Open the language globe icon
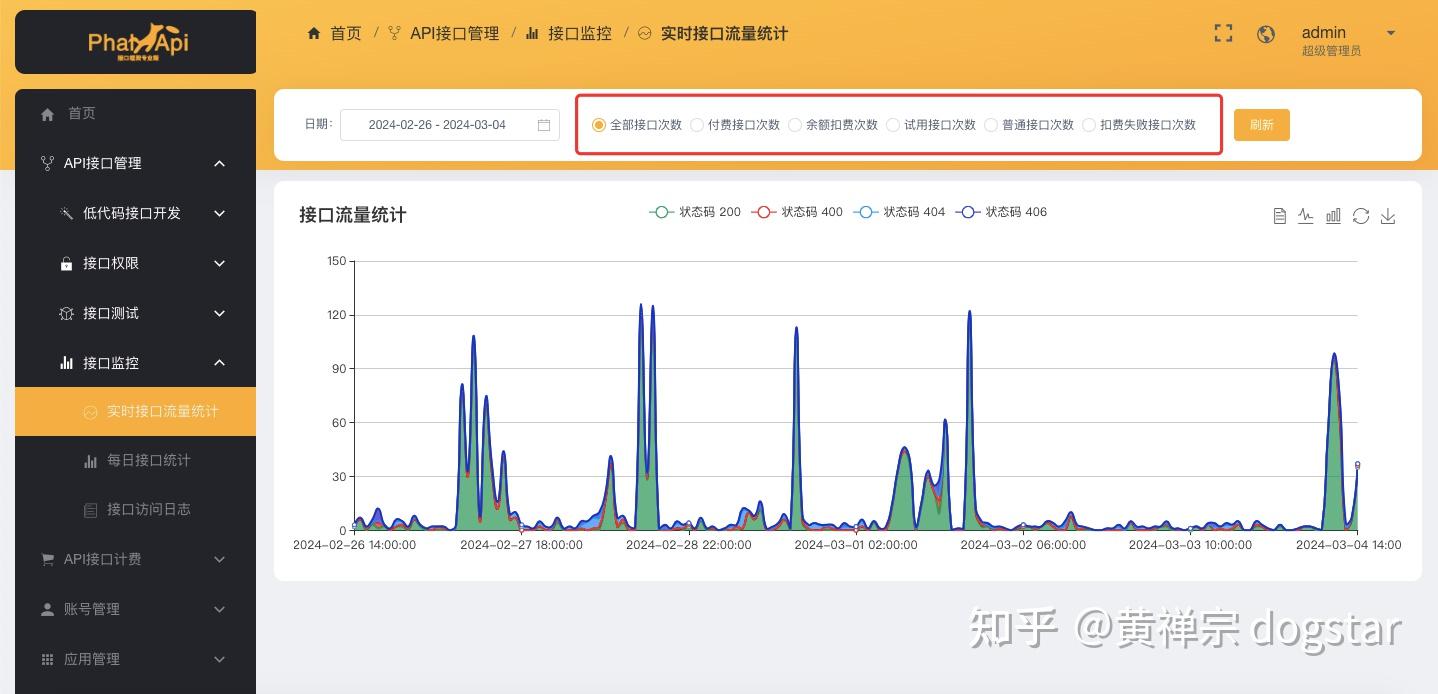This screenshot has width=1438, height=694. pos(1266,33)
